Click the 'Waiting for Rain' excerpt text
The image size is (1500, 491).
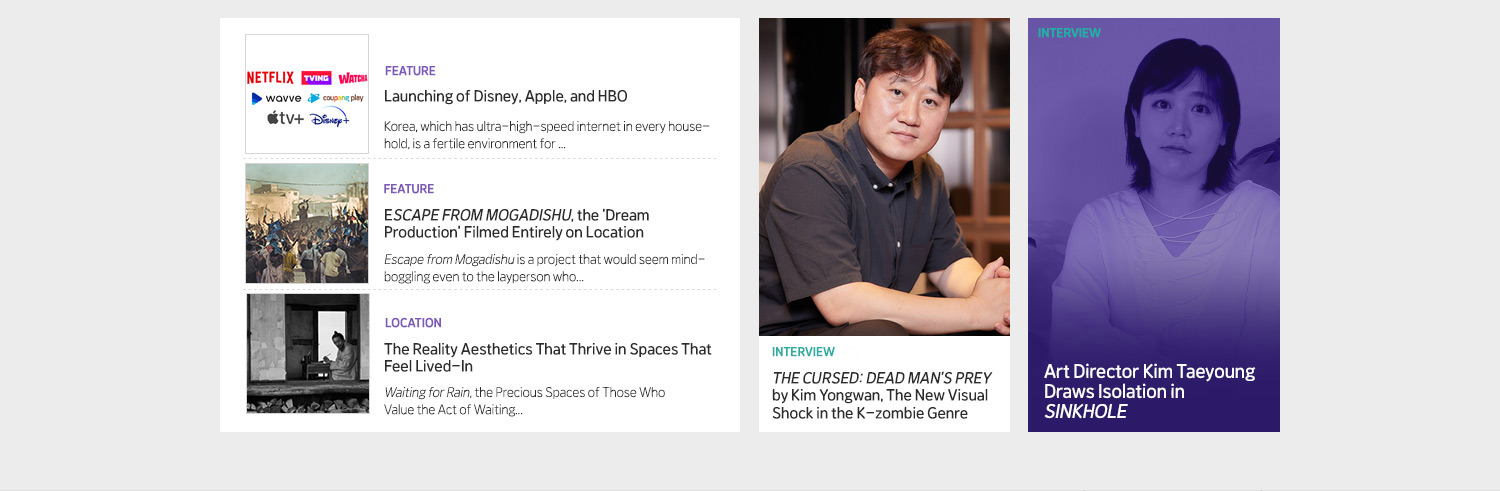coord(524,401)
